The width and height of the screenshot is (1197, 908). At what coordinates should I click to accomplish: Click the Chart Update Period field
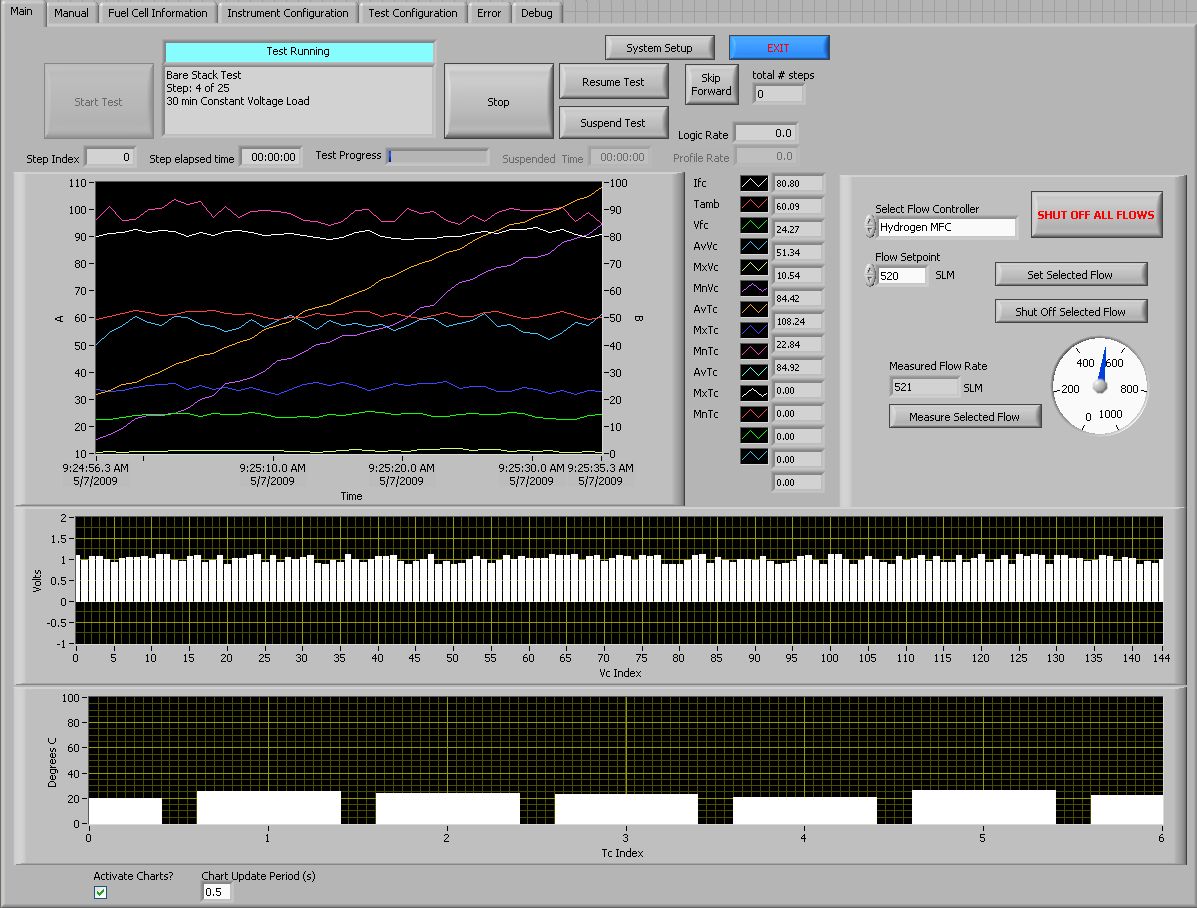point(216,892)
